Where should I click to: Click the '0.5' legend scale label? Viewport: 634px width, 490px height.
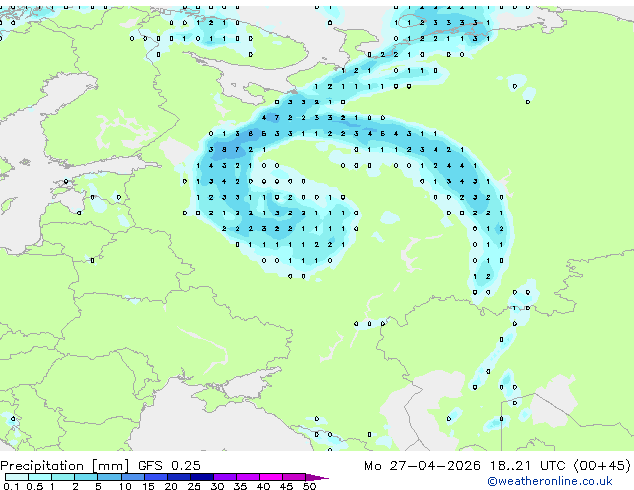click(35, 486)
